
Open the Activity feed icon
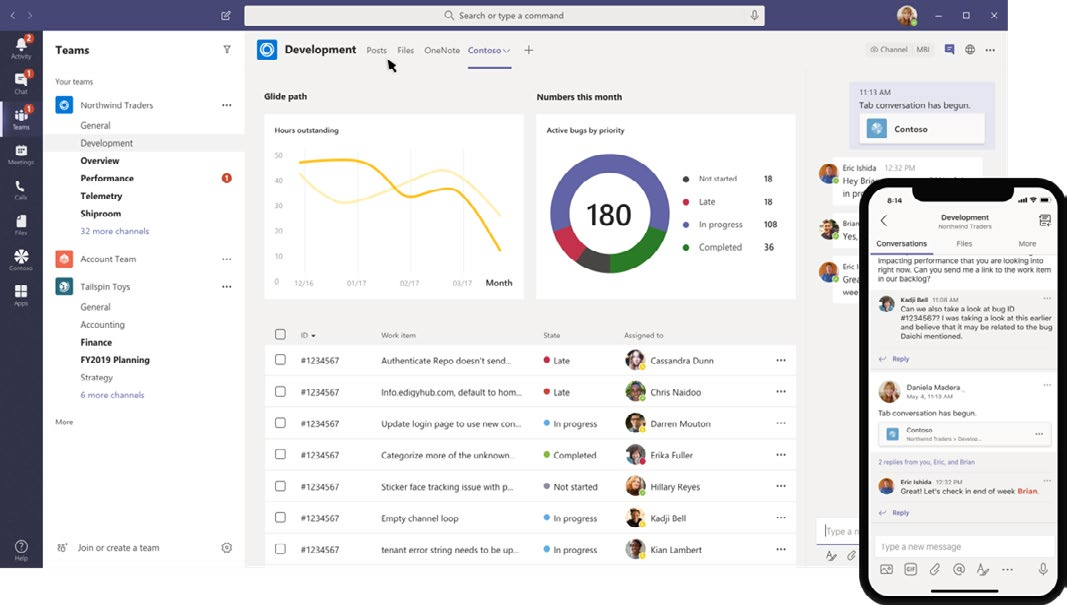21,47
